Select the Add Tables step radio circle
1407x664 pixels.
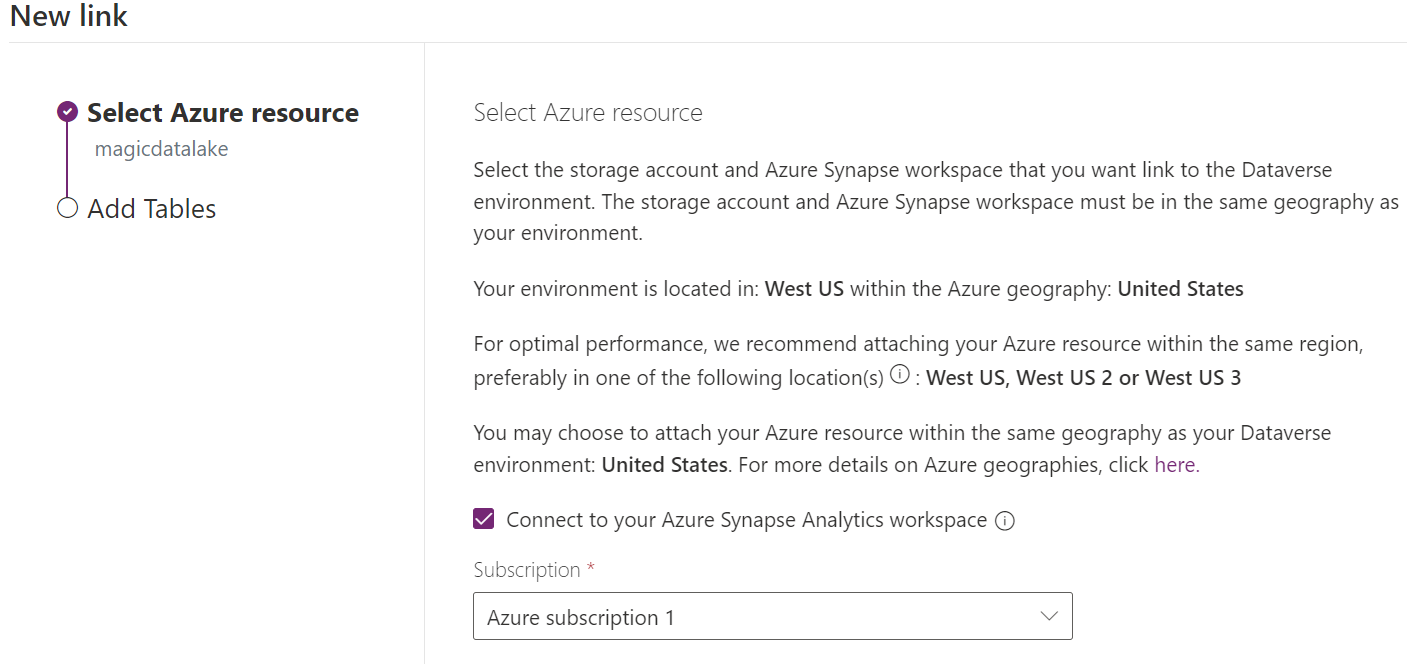click(x=66, y=208)
